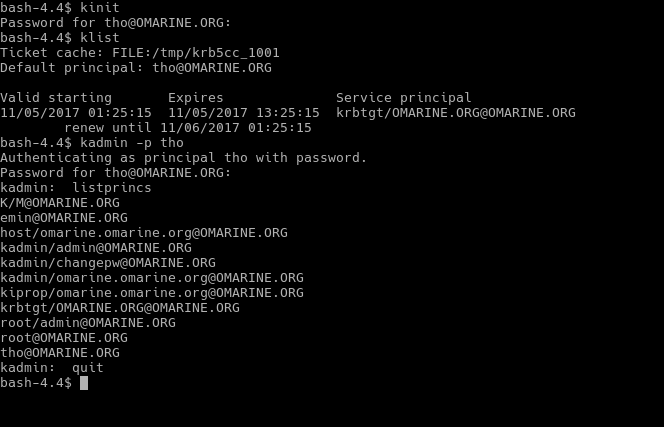Click the Service principal column header
The width and height of the screenshot is (664, 427).
coord(403,98)
